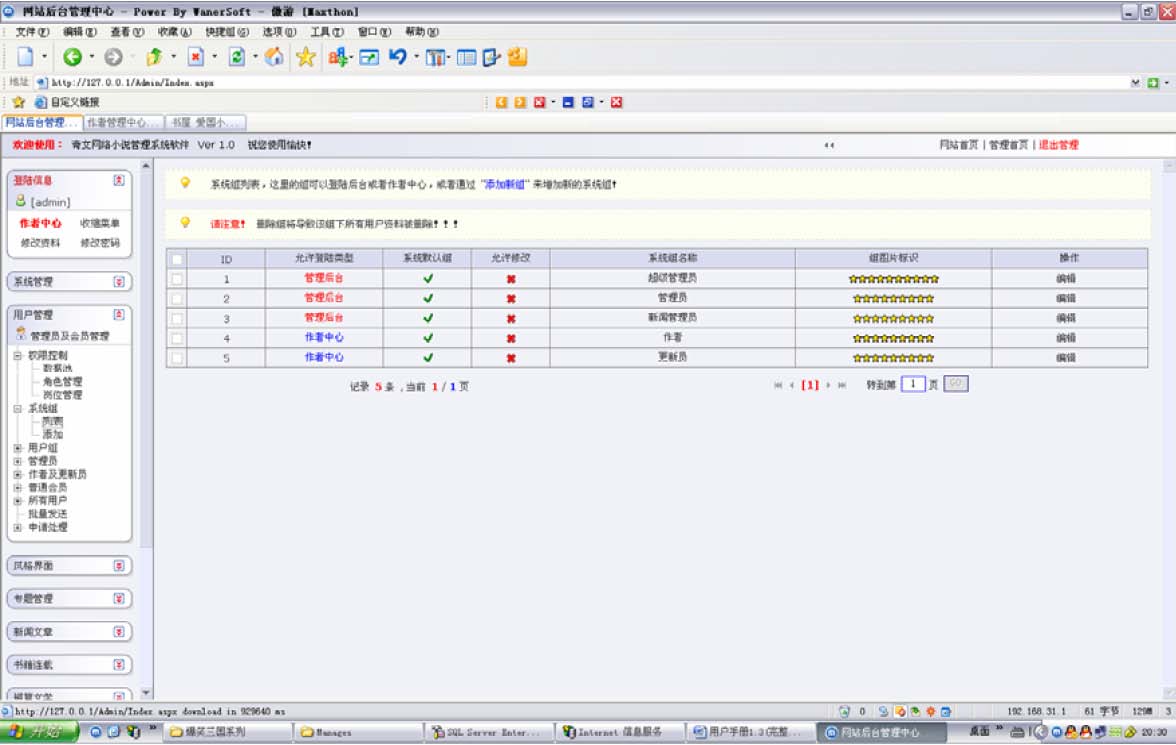Click the star icon on links bar
The image size is (1176, 745).
coord(19,102)
